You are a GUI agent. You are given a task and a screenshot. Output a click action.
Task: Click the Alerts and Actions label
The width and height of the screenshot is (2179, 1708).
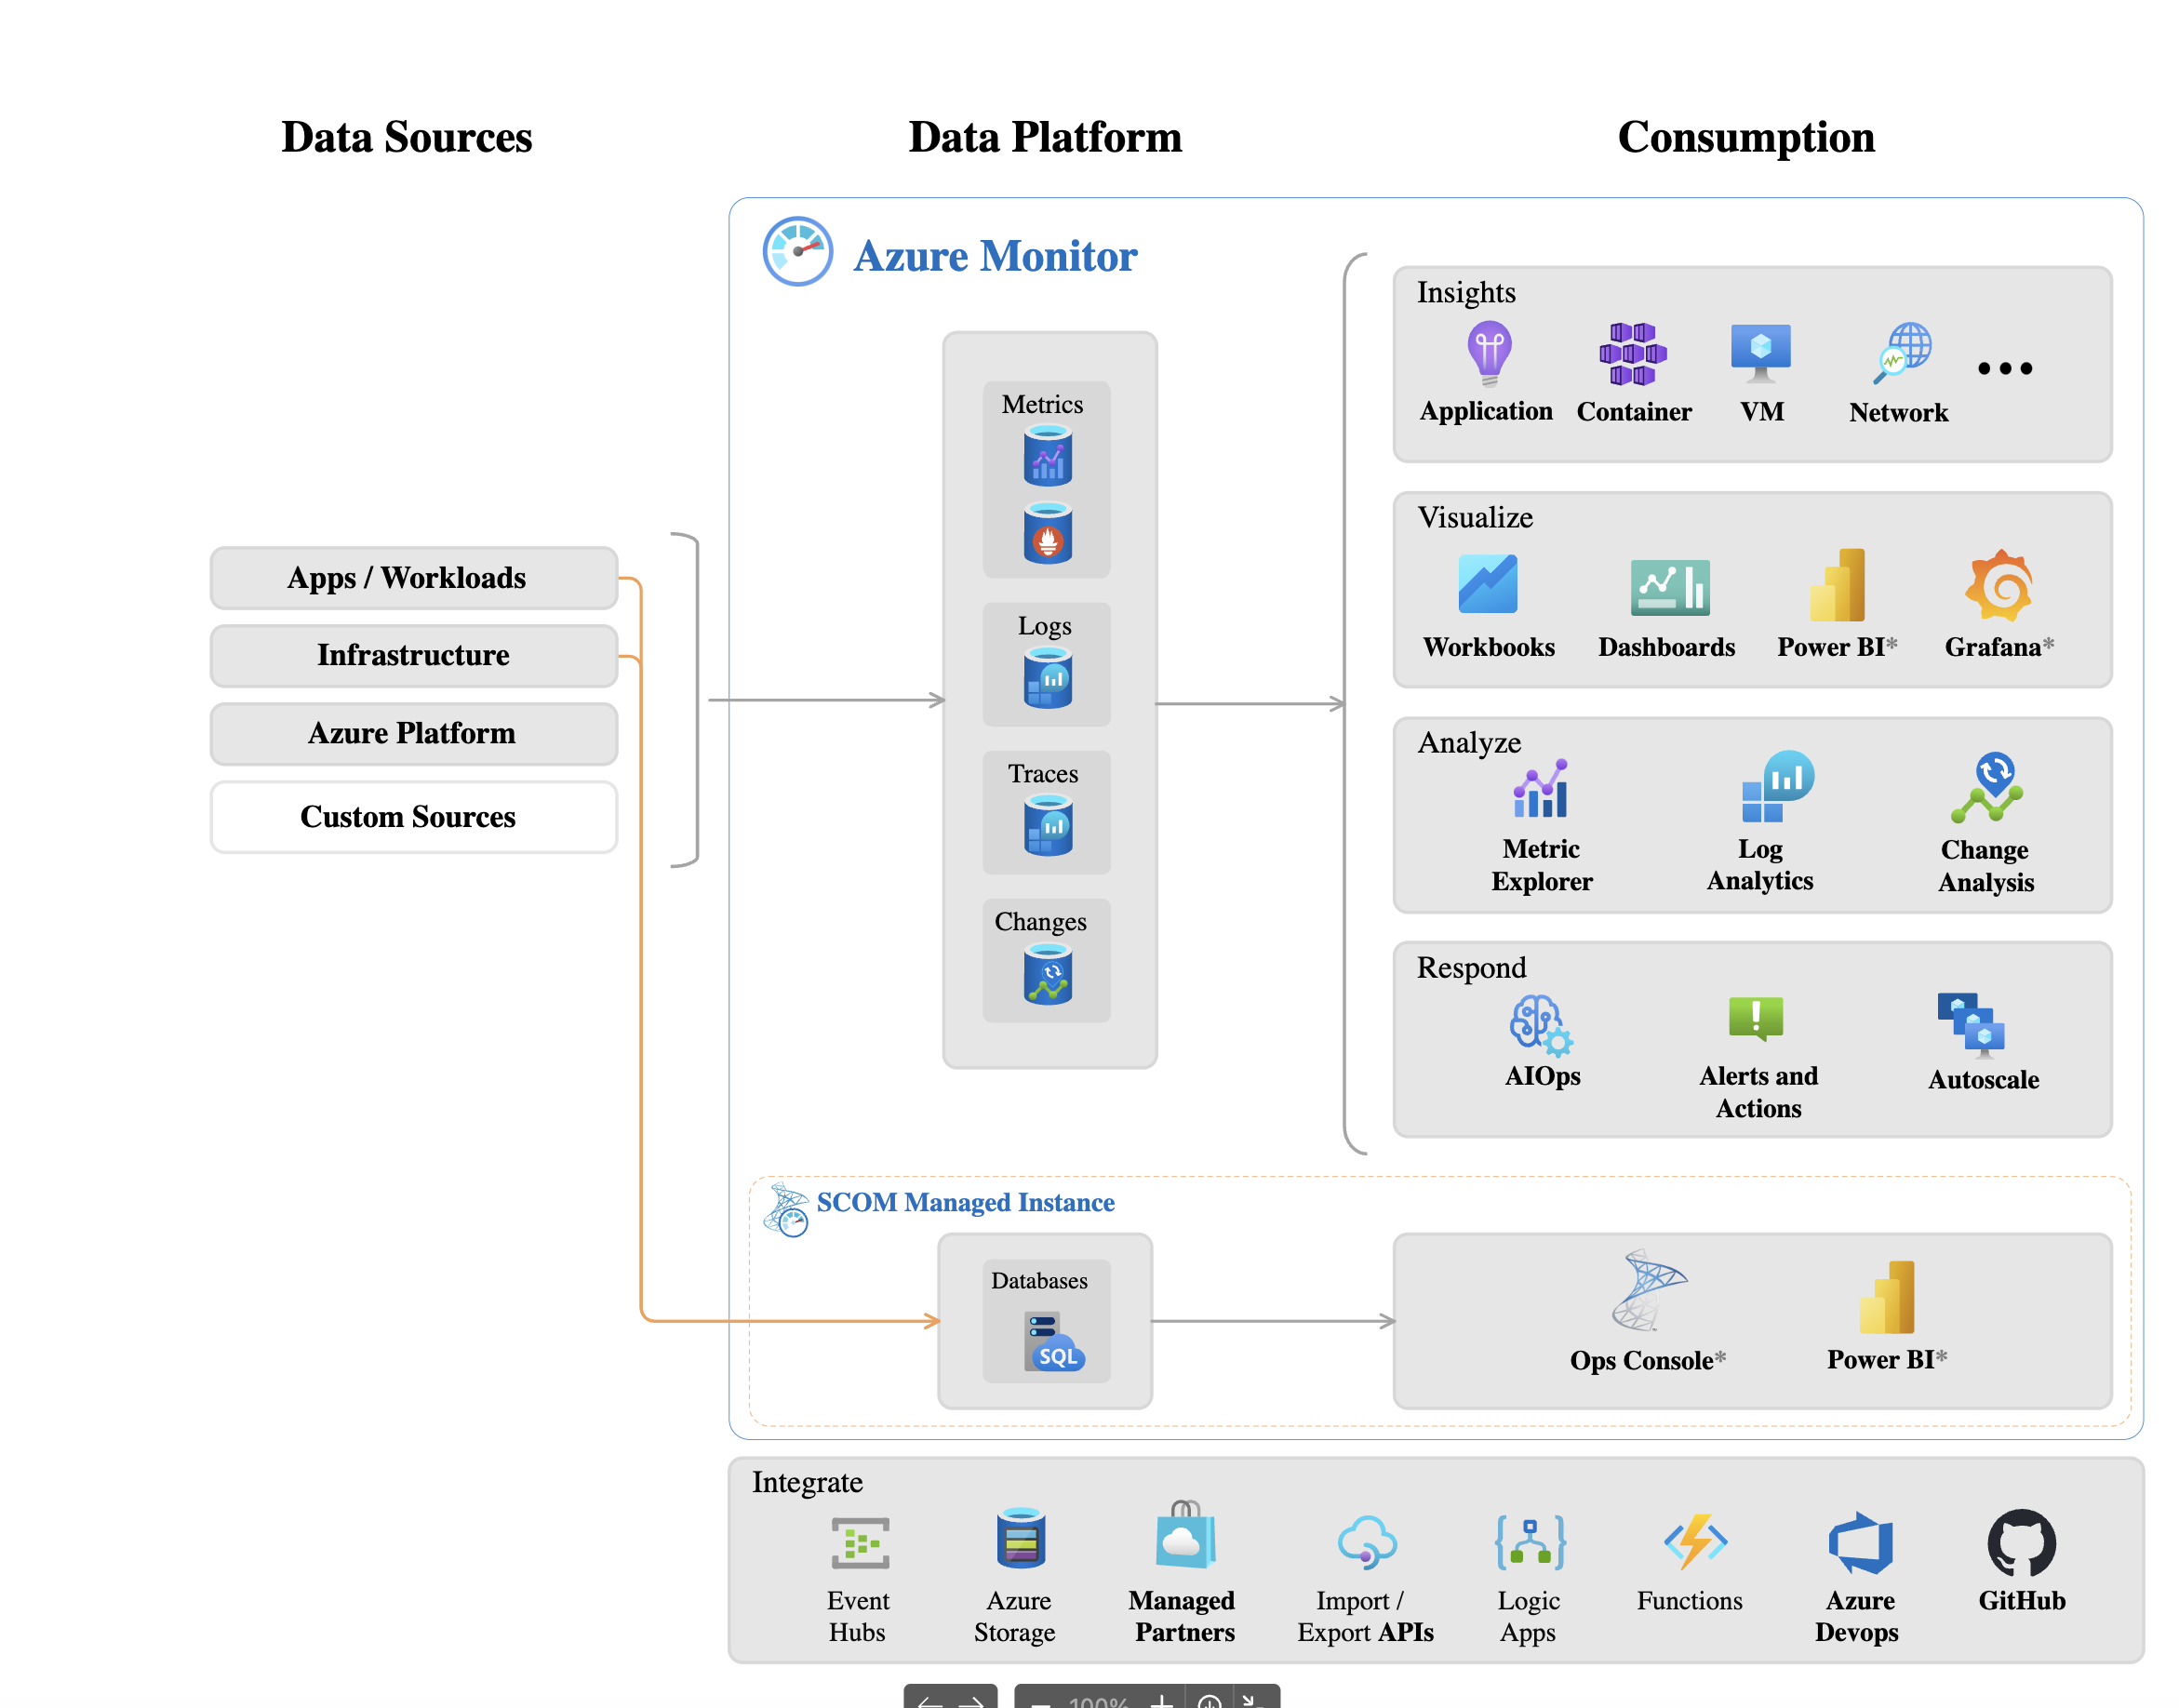coord(1758,1091)
